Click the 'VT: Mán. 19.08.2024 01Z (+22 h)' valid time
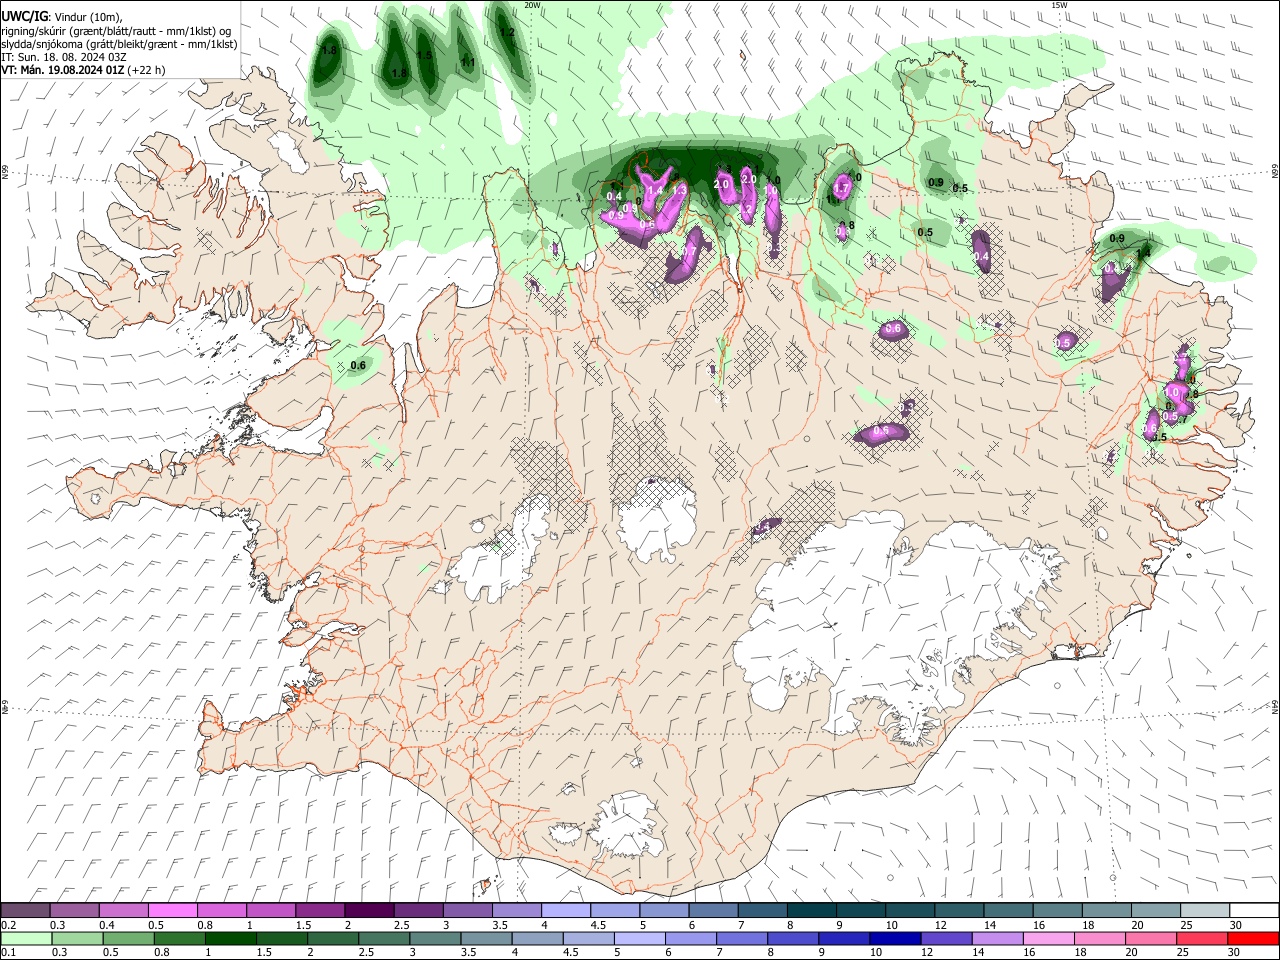The width and height of the screenshot is (1280, 960). pyautogui.click(x=84, y=70)
